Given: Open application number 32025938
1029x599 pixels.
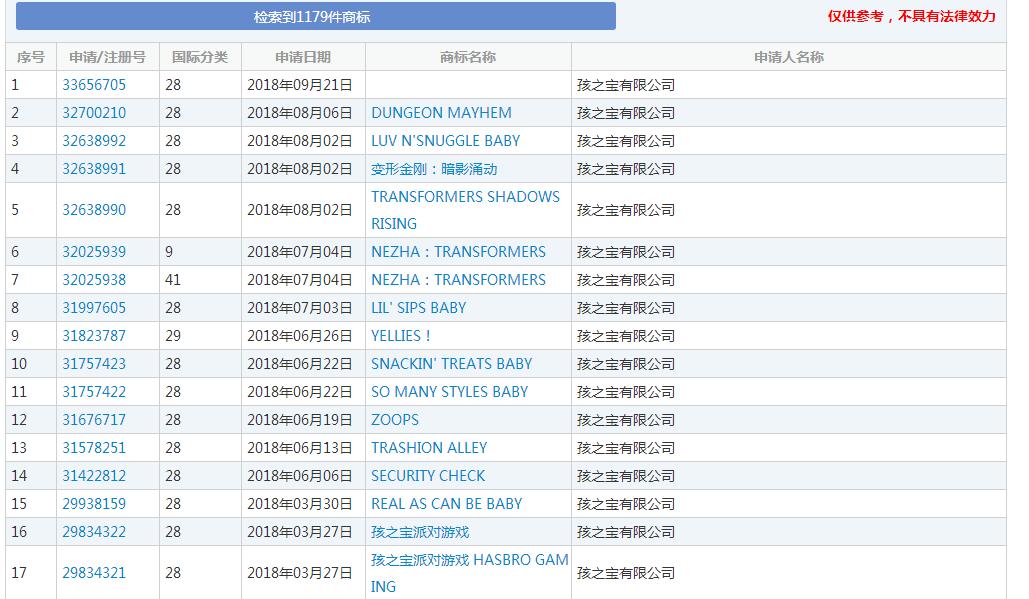Looking at the screenshot, I should [94, 280].
